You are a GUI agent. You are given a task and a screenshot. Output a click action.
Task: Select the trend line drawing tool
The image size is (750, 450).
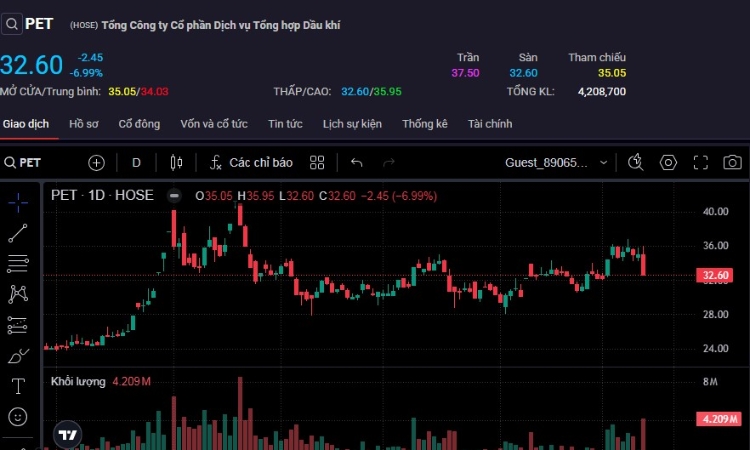coord(18,233)
